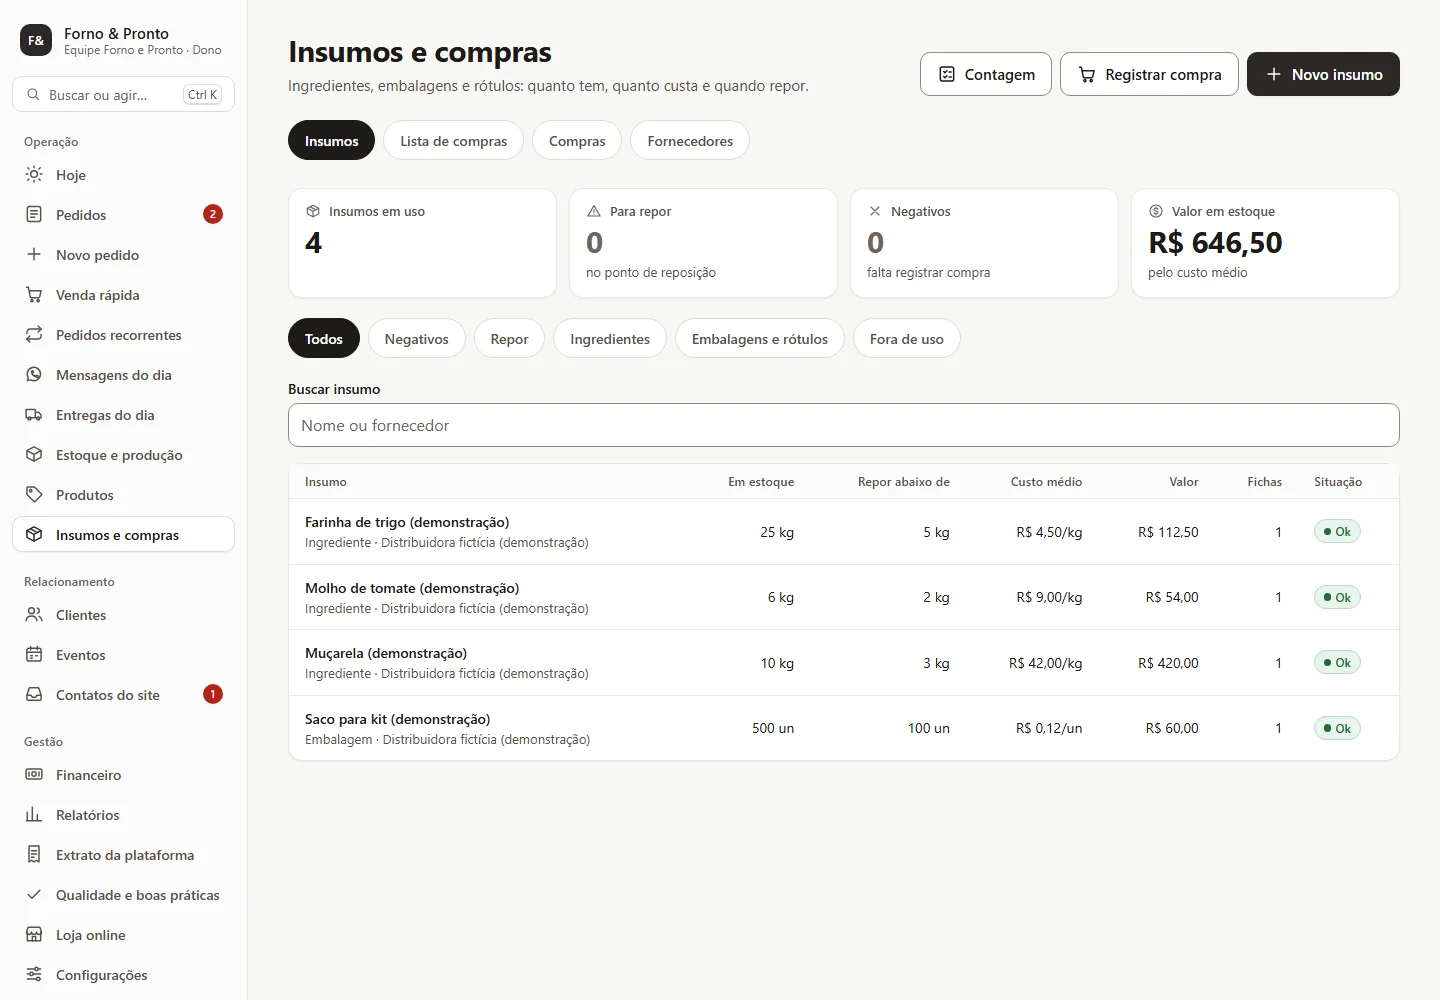The height and width of the screenshot is (1000, 1440).
Task: Click the repeat icon for Pedidos recorrentes
Action: (34, 335)
